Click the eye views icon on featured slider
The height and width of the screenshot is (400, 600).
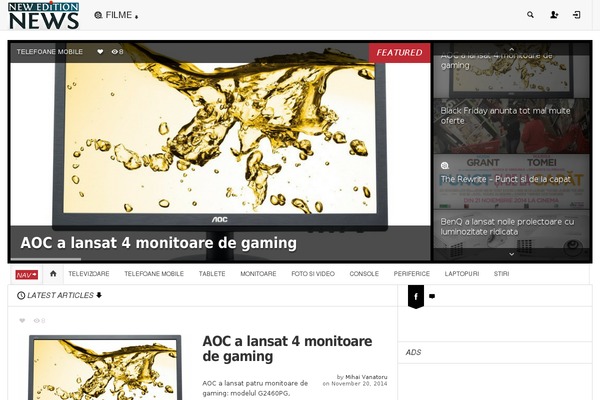[x=114, y=52]
